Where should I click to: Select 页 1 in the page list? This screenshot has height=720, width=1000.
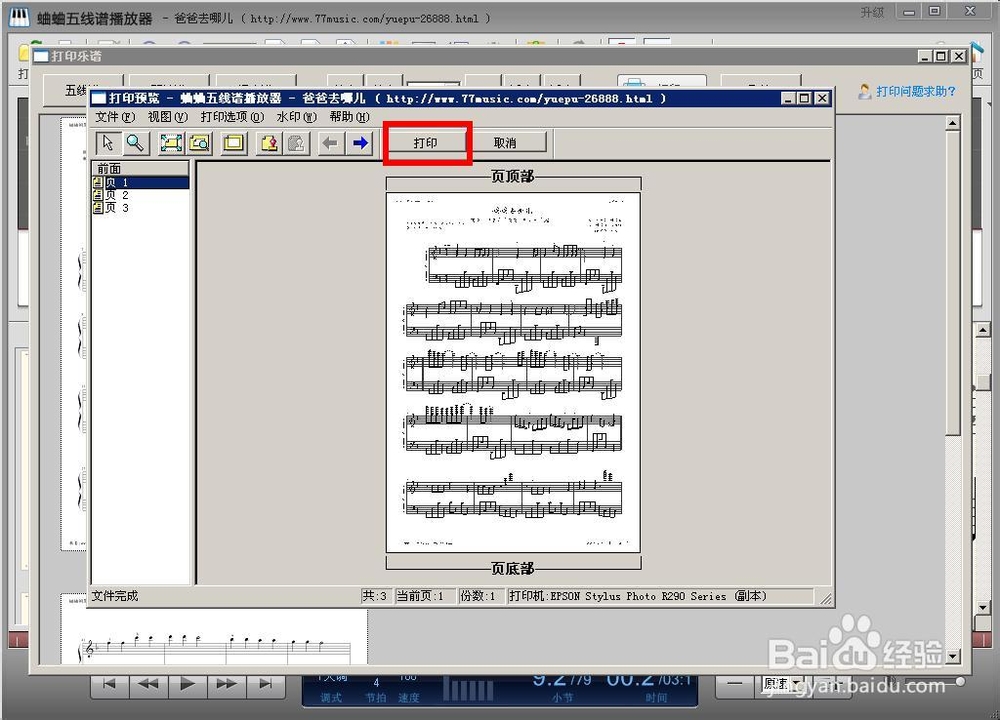[141, 182]
